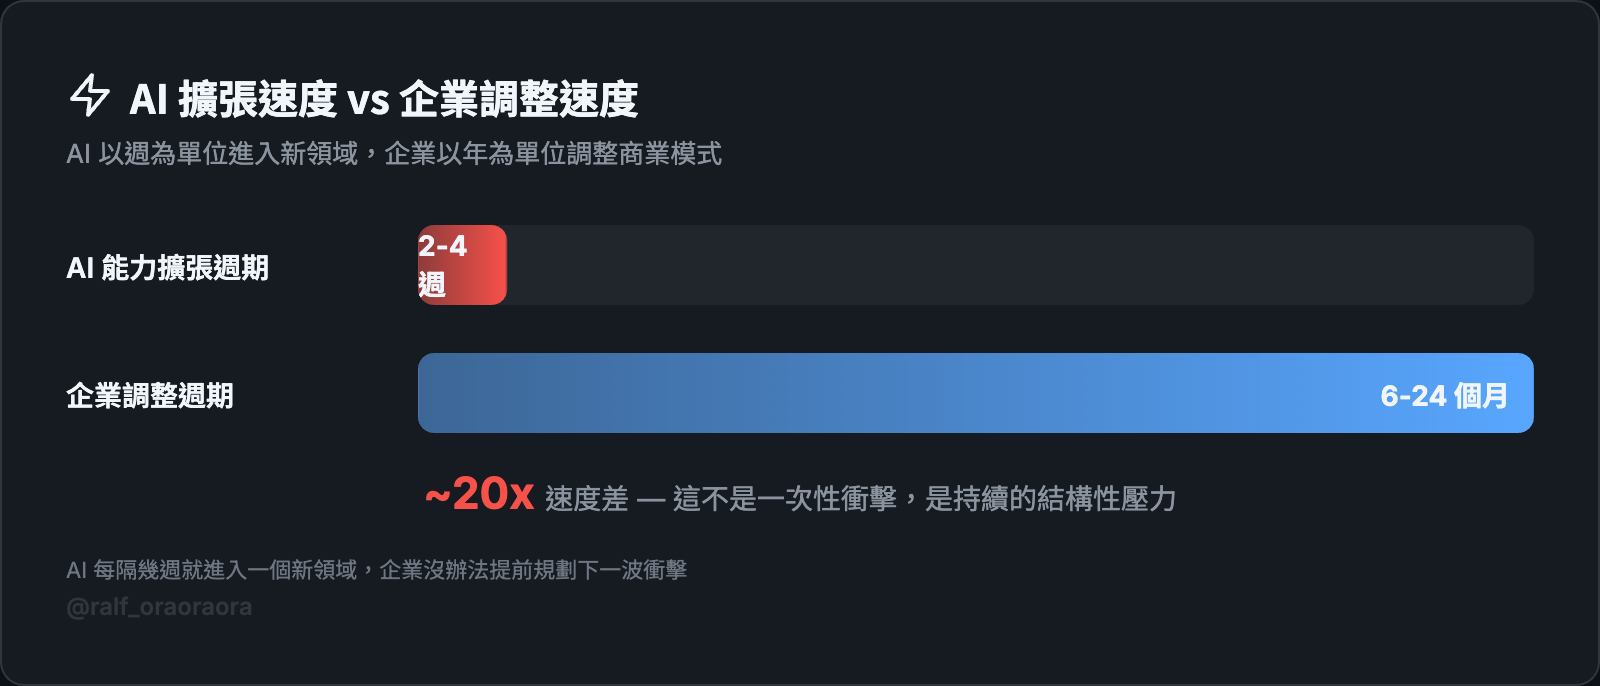Click footnote "AI 每隔幾週就進入一個新領域"
Image resolution: width=1600 pixels, height=686 pixels.
click(x=211, y=570)
